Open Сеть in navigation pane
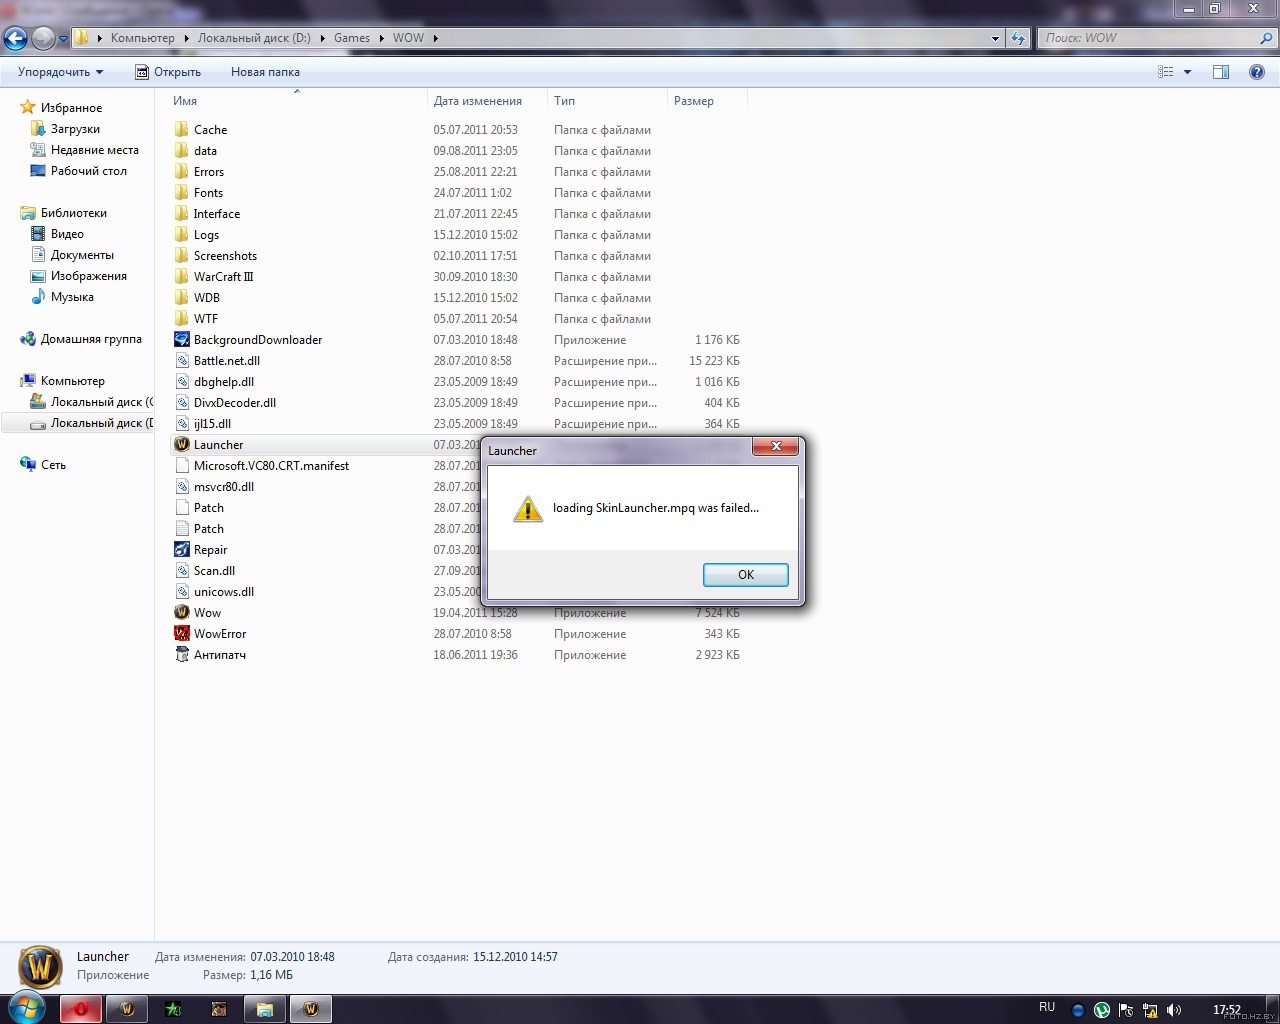This screenshot has width=1280, height=1024. 53,465
